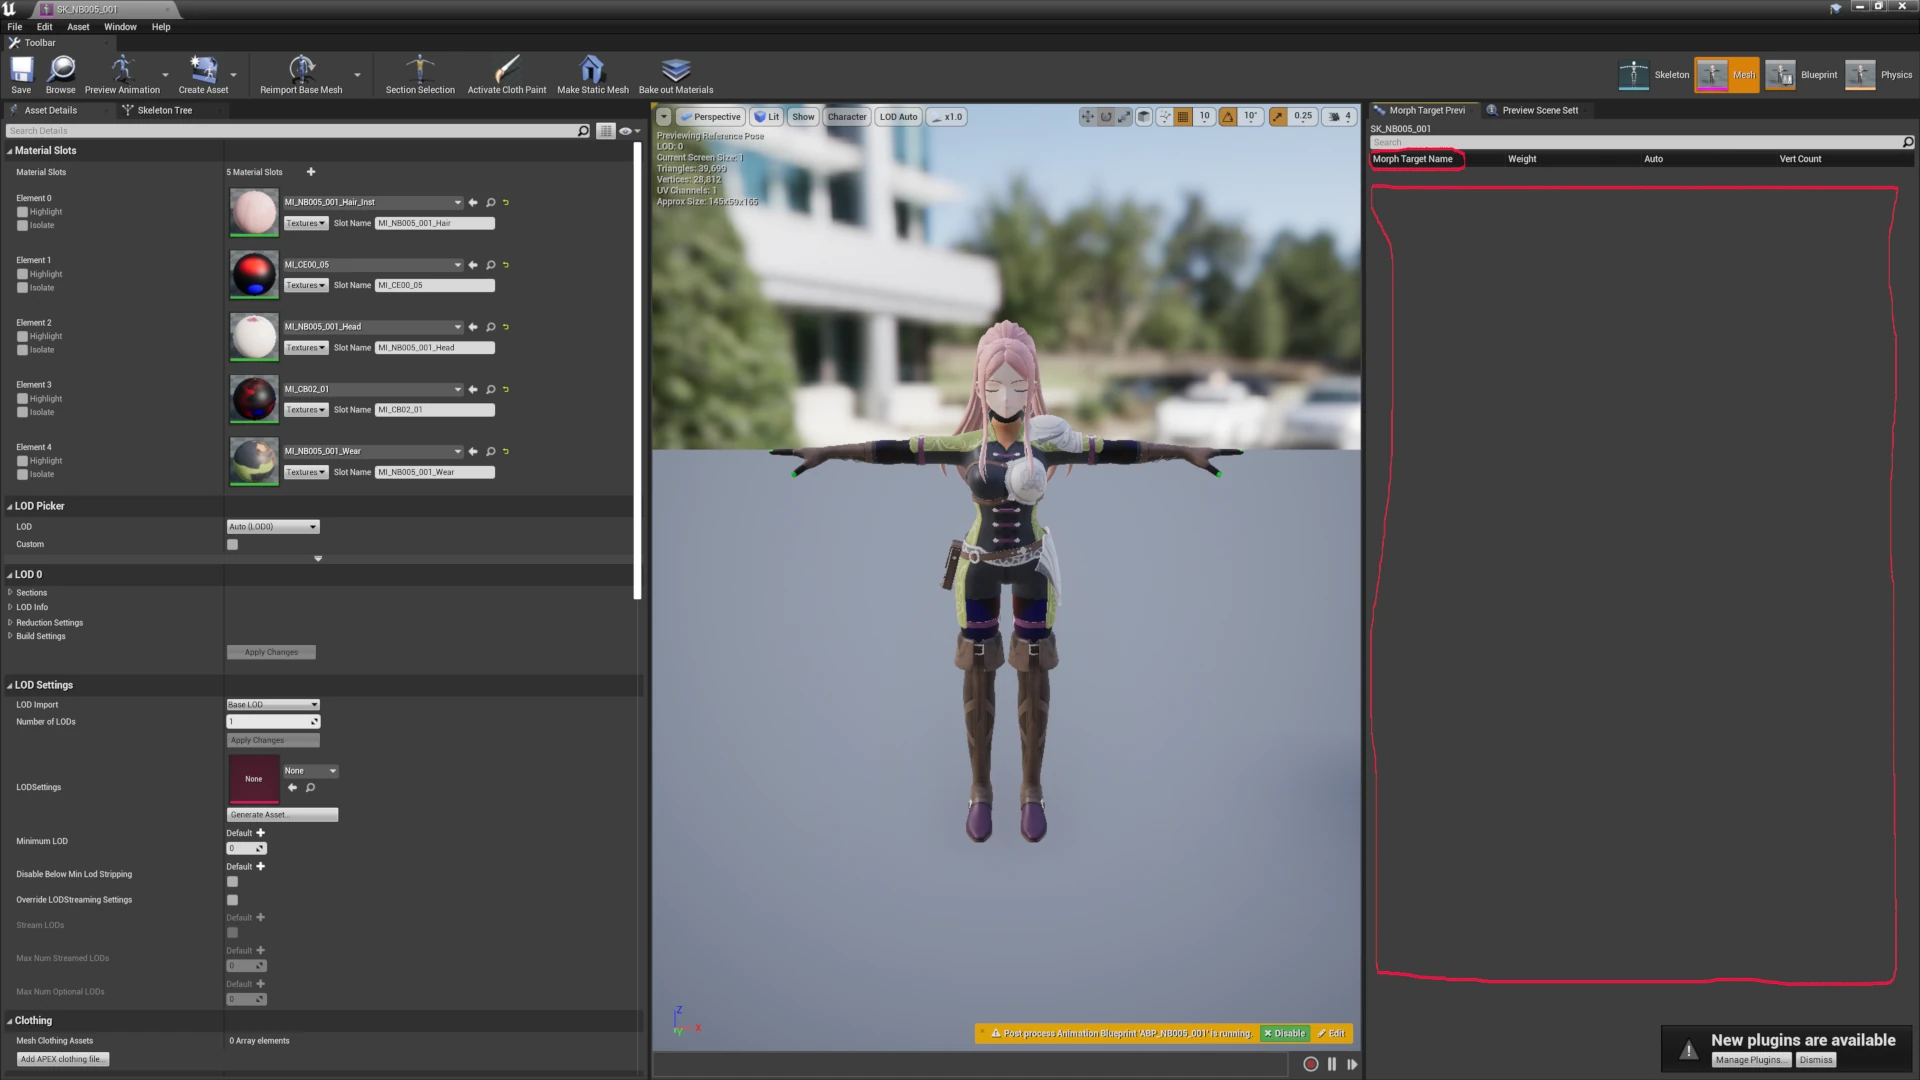This screenshot has height=1080, width=1920.
Task: Toggle rotate gizmo mode in viewport
Action: point(1106,117)
